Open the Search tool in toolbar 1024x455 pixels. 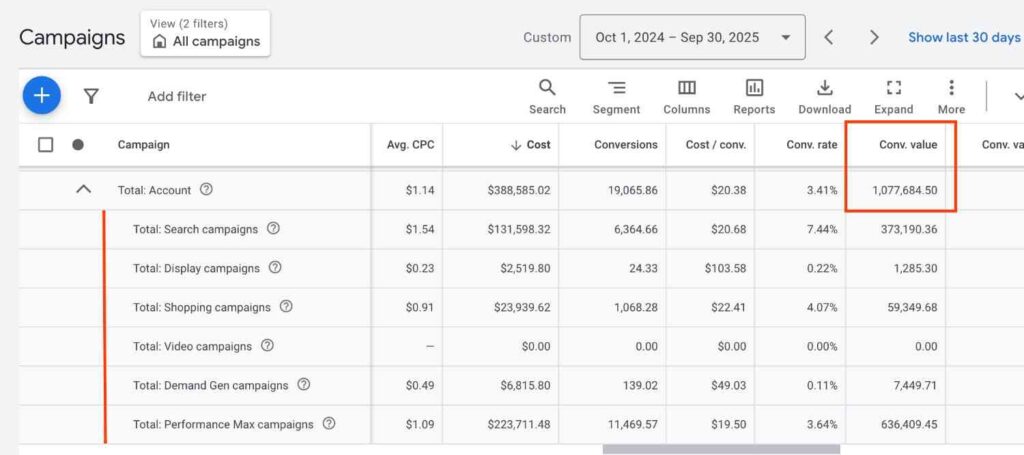[x=547, y=97]
